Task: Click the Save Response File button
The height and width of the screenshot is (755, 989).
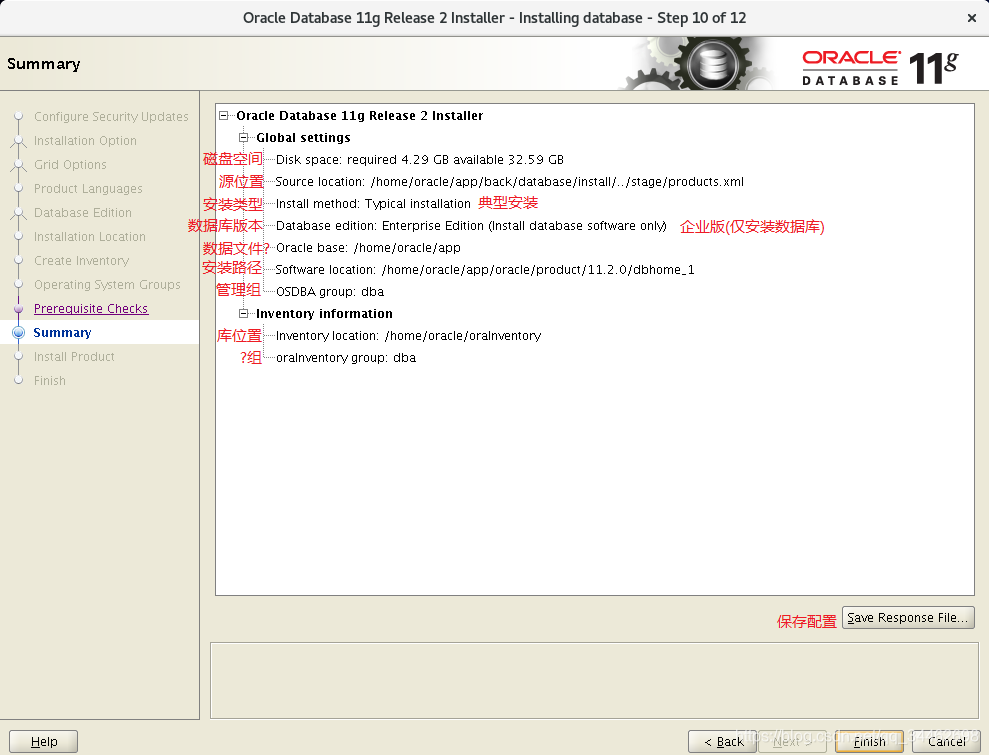Action: pos(908,617)
